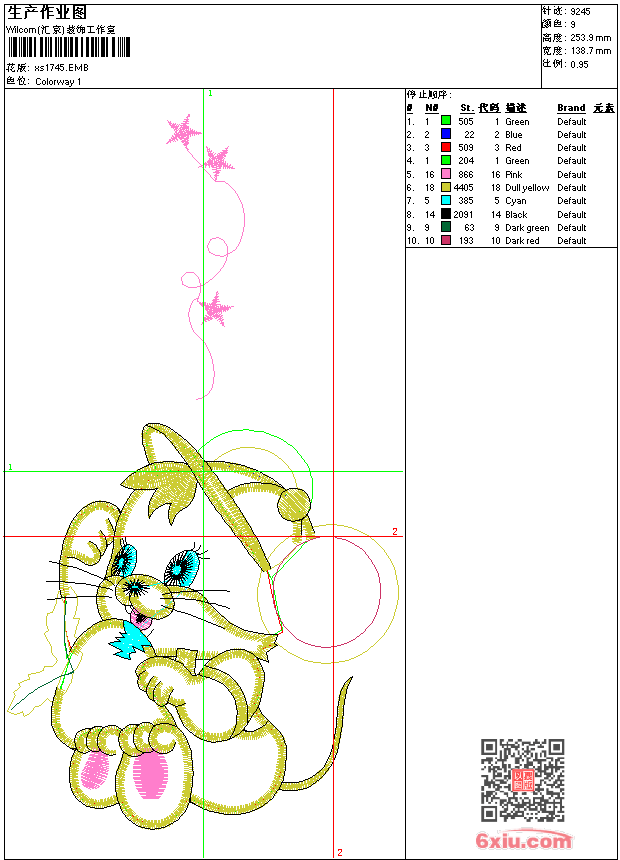620x860 pixels.
Task: Select the stitch count 204
Action: pos(466,161)
